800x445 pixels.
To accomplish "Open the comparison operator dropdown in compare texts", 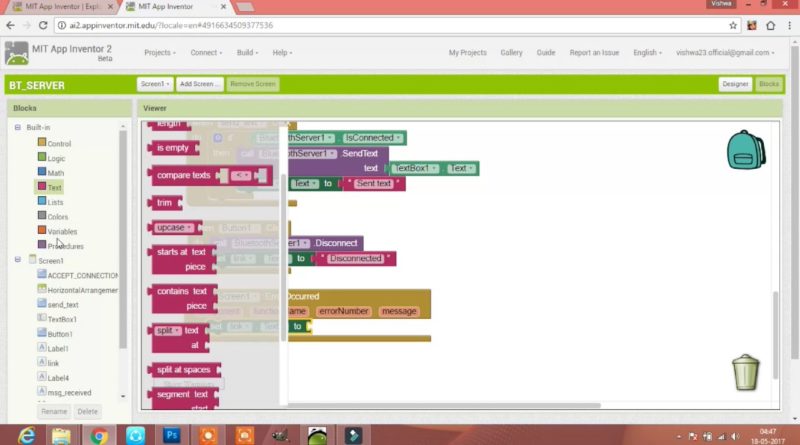I will tap(240, 176).
